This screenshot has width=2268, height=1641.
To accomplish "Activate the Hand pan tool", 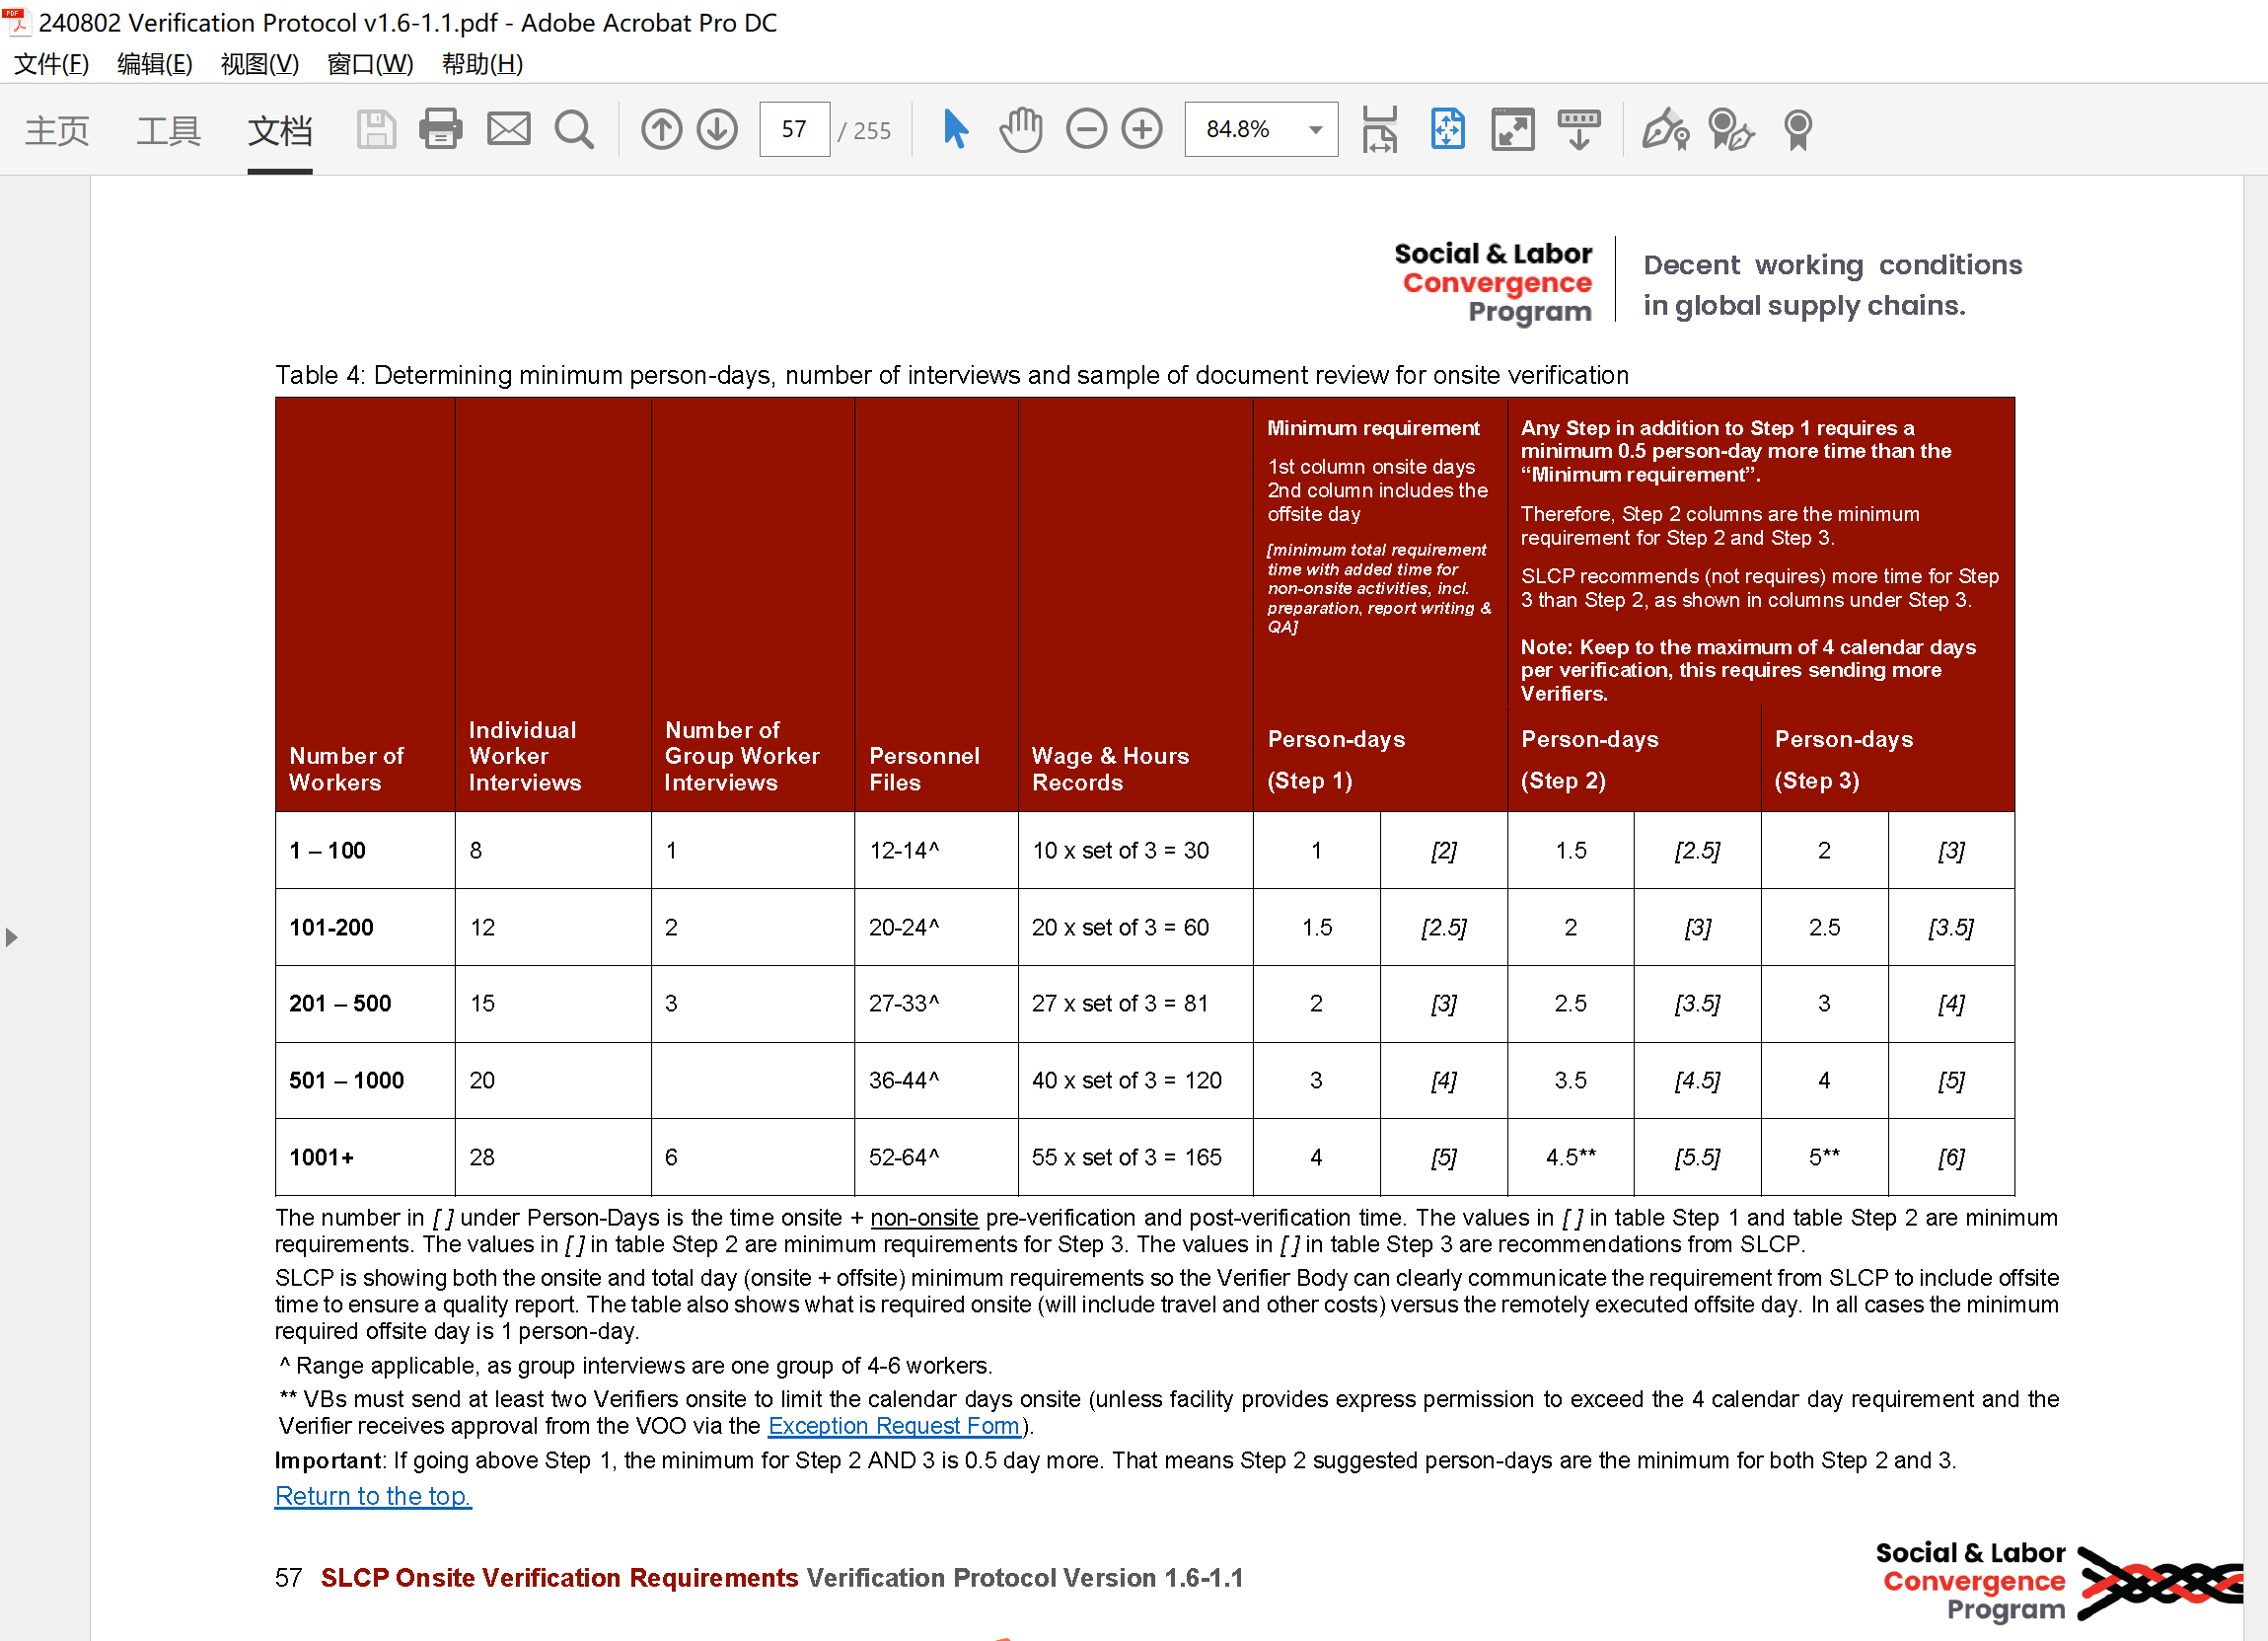I will pos(1020,130).
